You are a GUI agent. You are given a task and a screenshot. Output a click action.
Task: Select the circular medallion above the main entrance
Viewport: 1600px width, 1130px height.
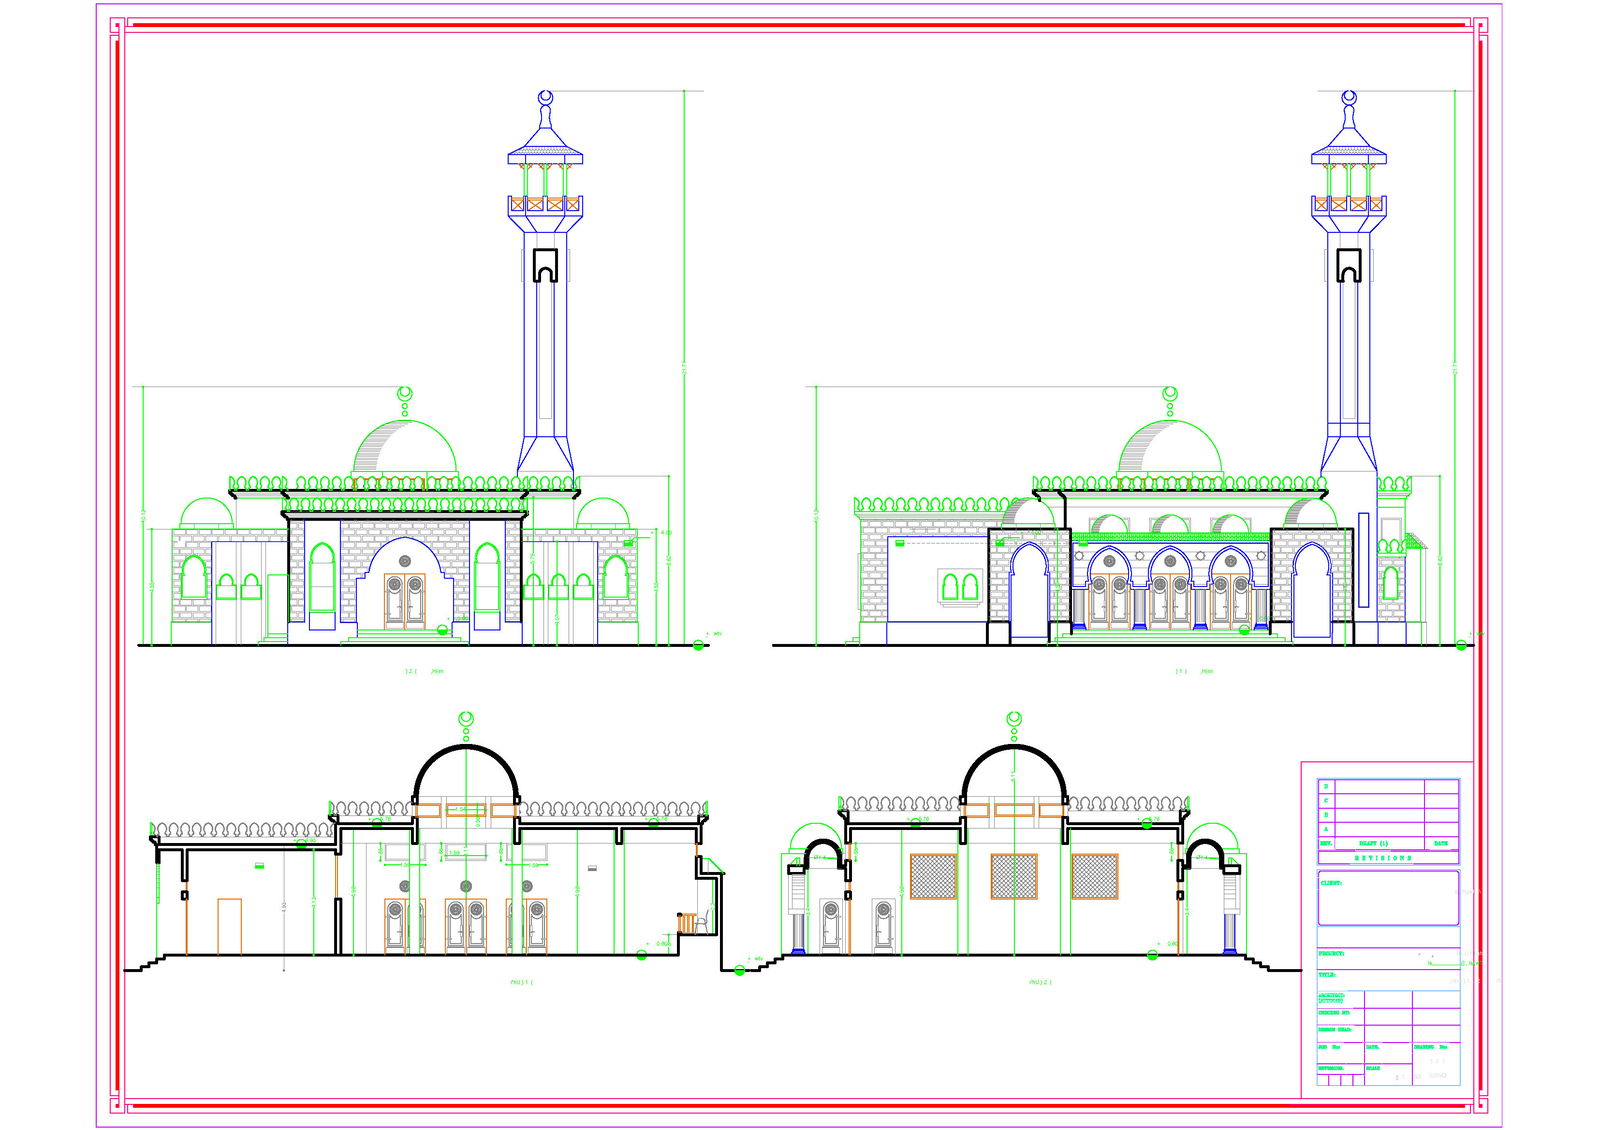405,561
